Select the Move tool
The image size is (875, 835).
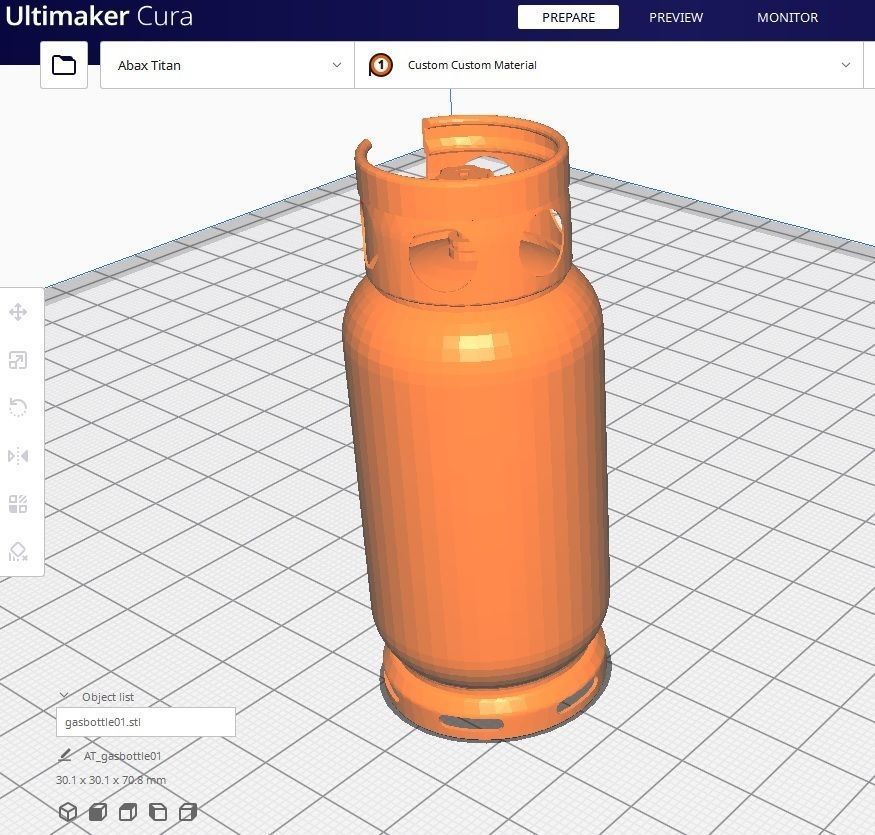click(x=18, y=312)
